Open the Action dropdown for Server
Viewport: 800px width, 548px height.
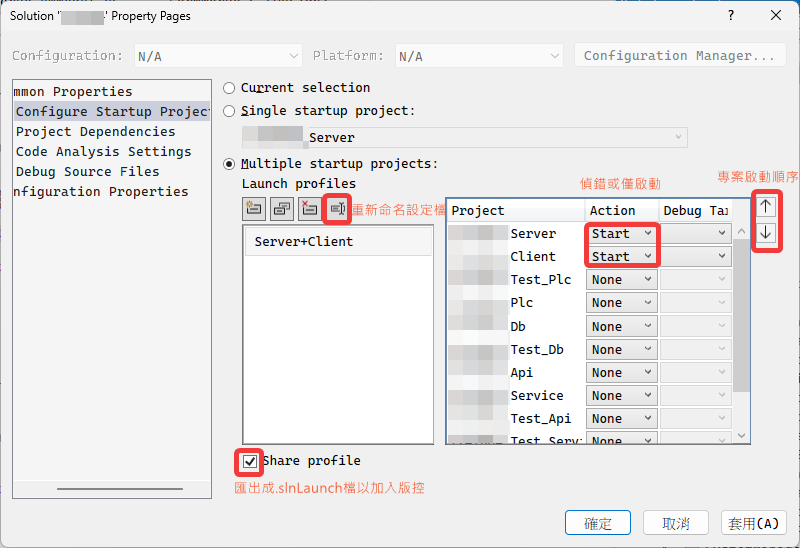[621, 233]
